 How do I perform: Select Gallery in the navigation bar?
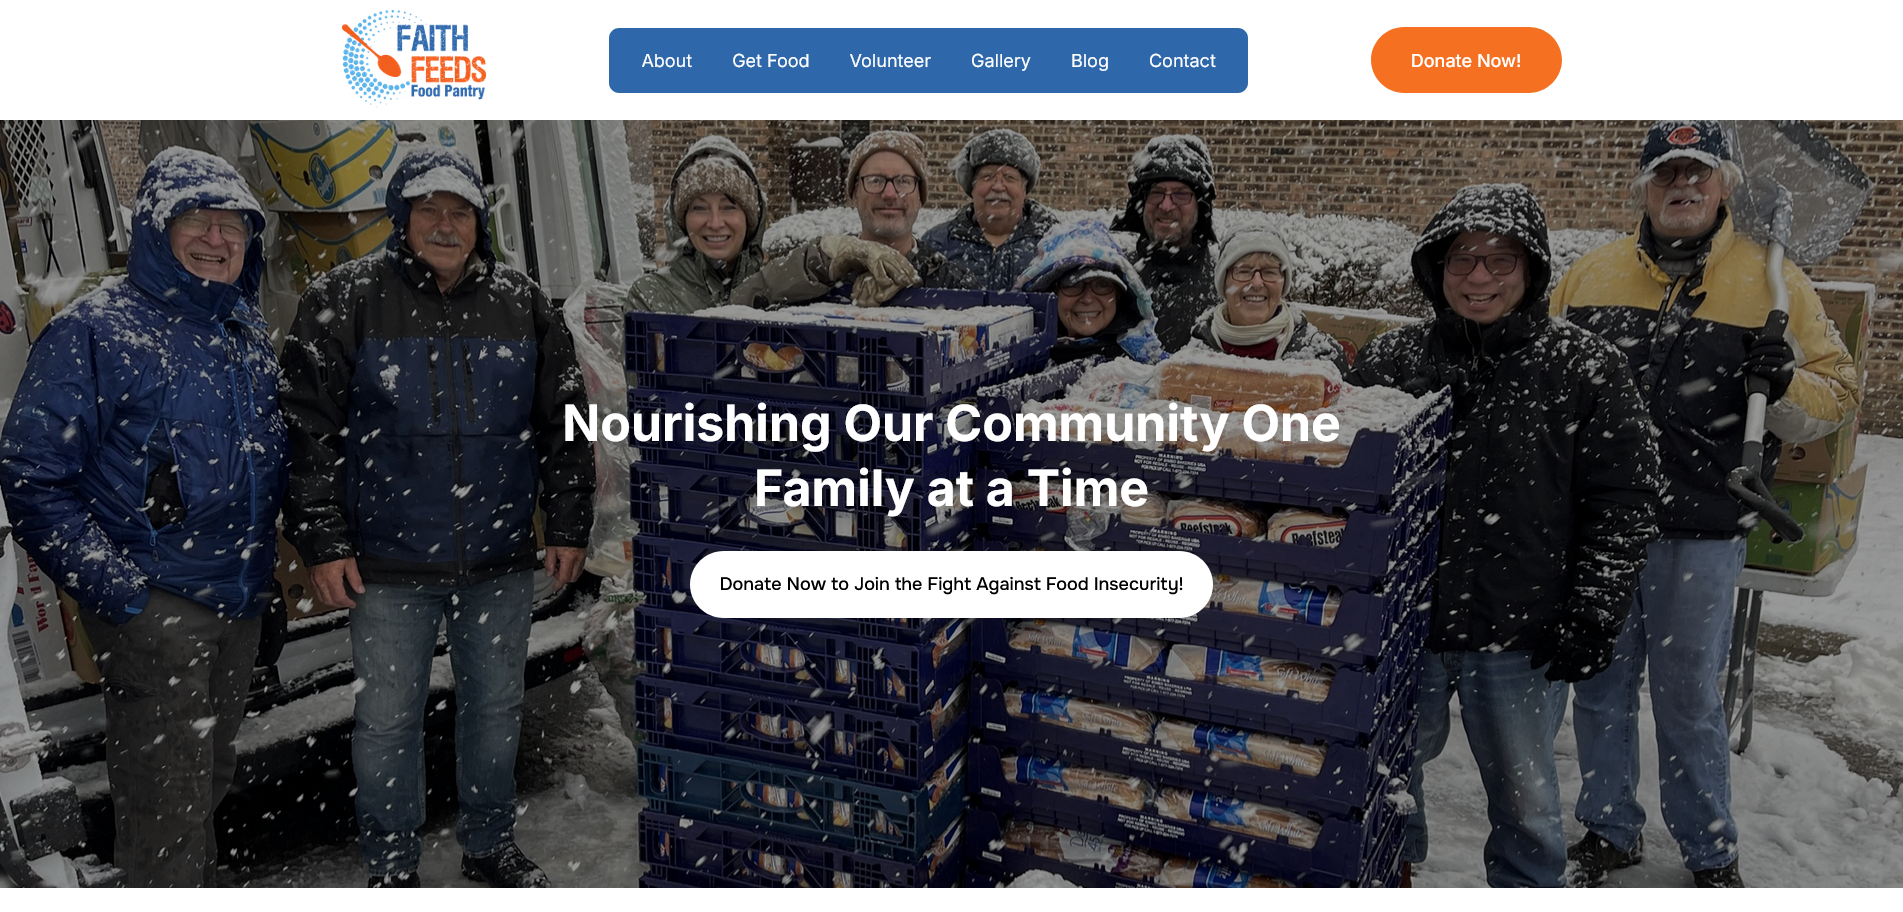tap(1000, 61)
